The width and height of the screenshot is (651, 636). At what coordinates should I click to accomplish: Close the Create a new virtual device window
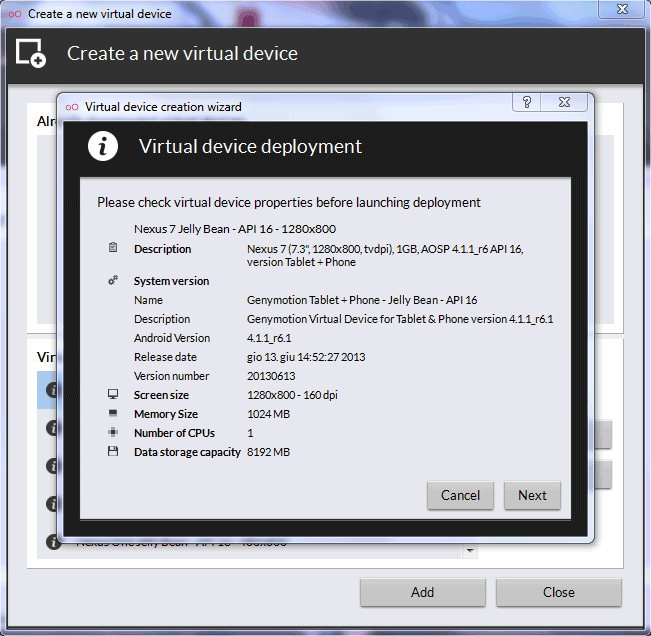pyautogui.click(x=622, y=9)
